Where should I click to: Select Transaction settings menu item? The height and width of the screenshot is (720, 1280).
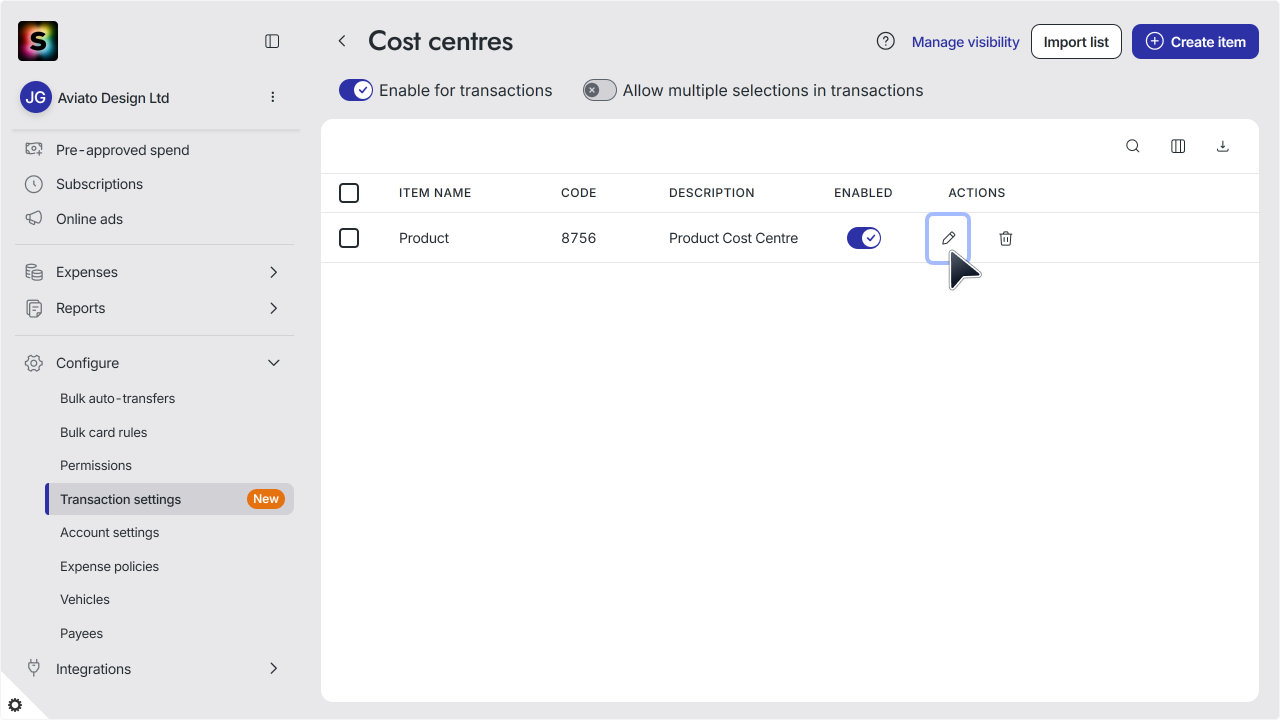[x=170, y=499]
